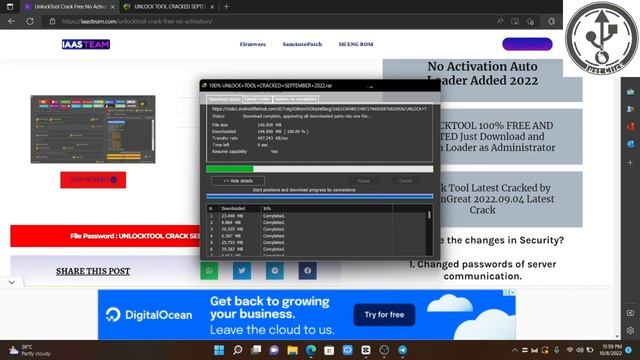Open Windows Start menu

[219, 350]
